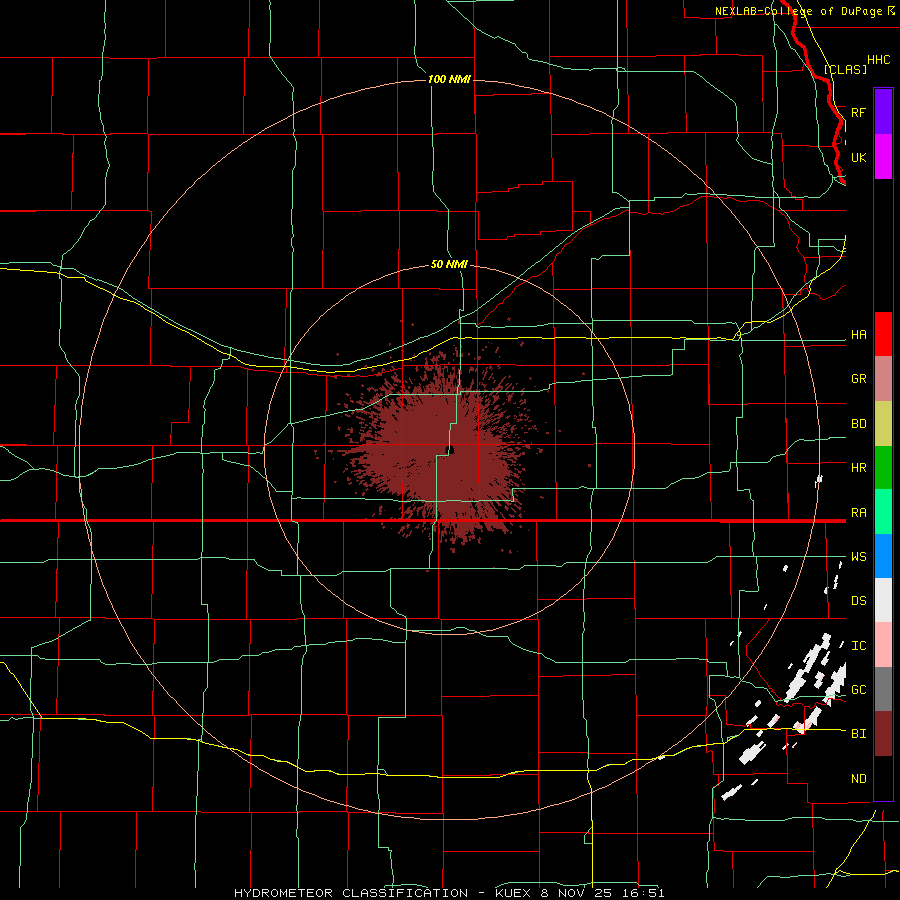
Task: Click the ND black legend swatch
Action: coord(883,778)
